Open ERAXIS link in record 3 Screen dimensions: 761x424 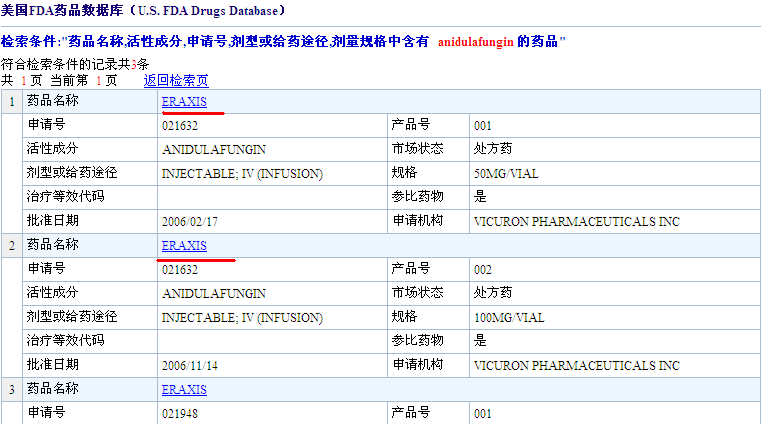(x=184, y=390)
